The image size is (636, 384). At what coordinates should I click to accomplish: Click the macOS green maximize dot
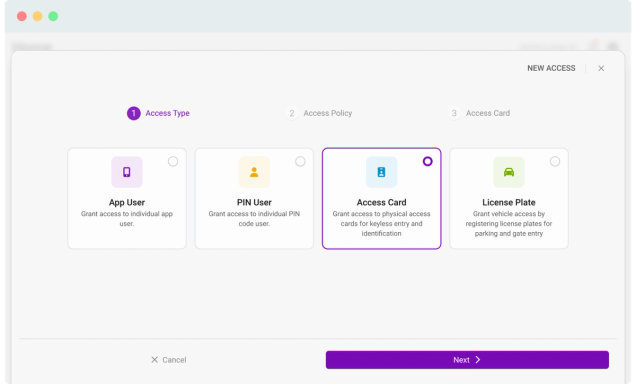pyautogui.click(x=53, y=16)
